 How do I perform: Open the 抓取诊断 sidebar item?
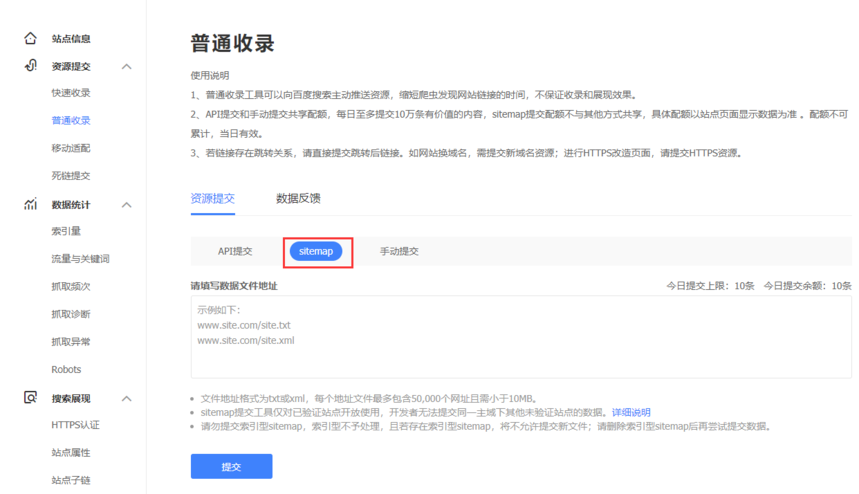(x=71, y=314)
